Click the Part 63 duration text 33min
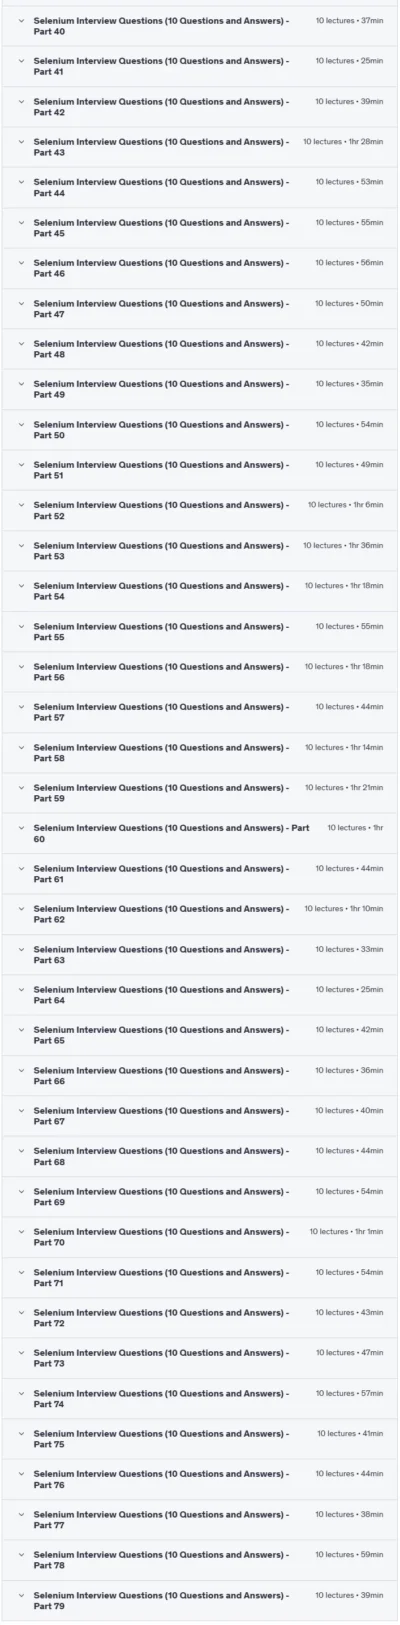The height and width of the screenshot is (1625, 400). (x=372, y=950)
